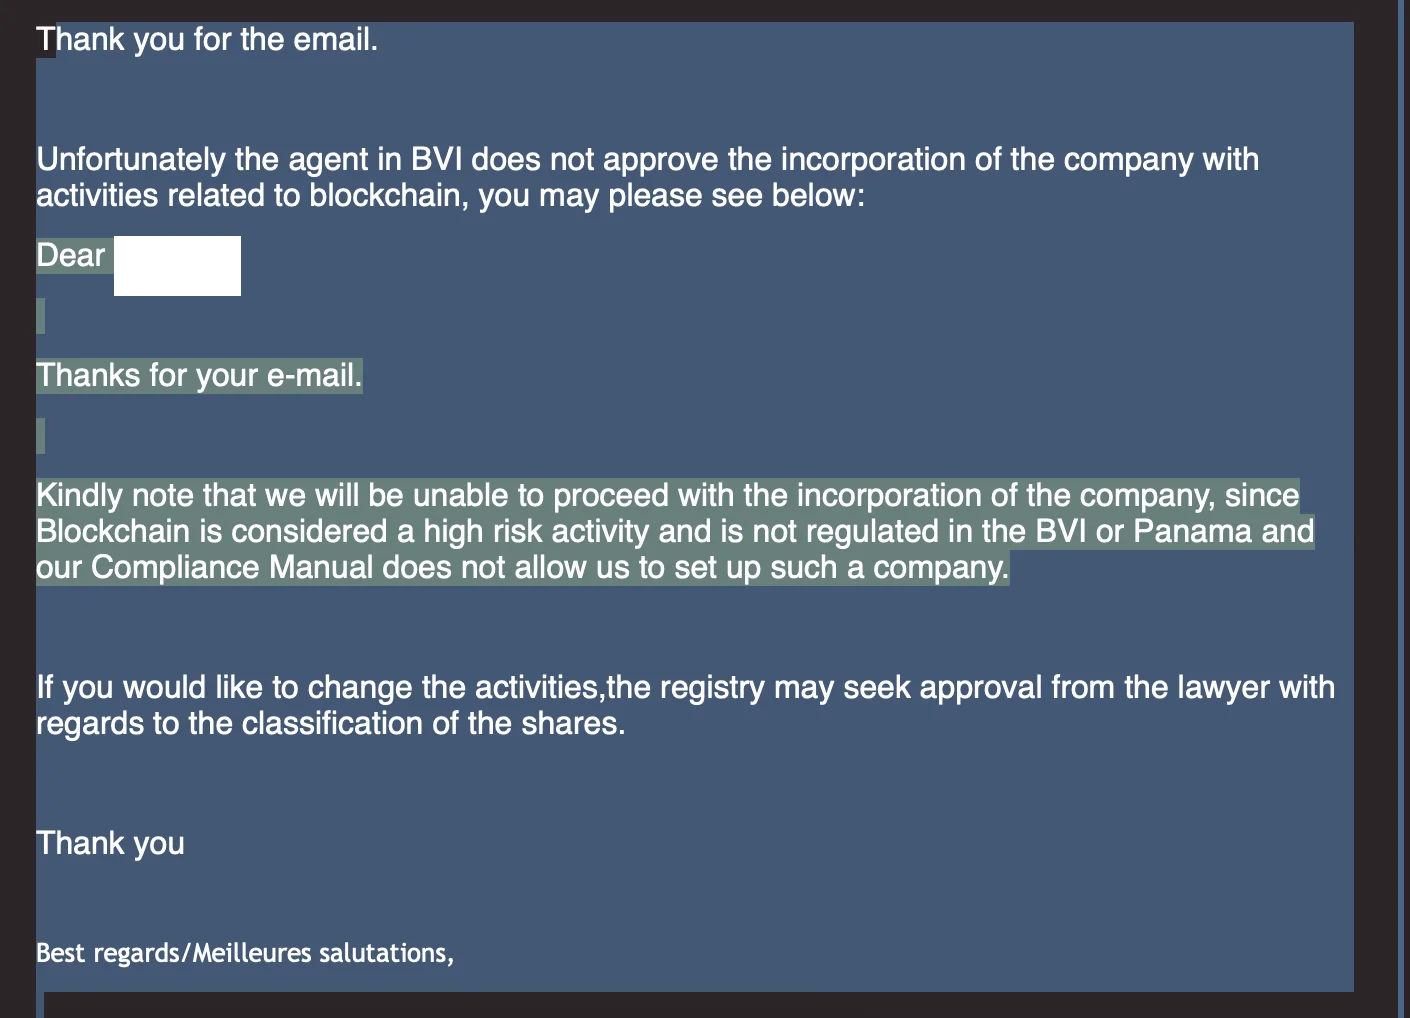Click the vertical scrollbar at the right edge
This screenshot has height=1018, width=1410.
[x=1402, y=509]
